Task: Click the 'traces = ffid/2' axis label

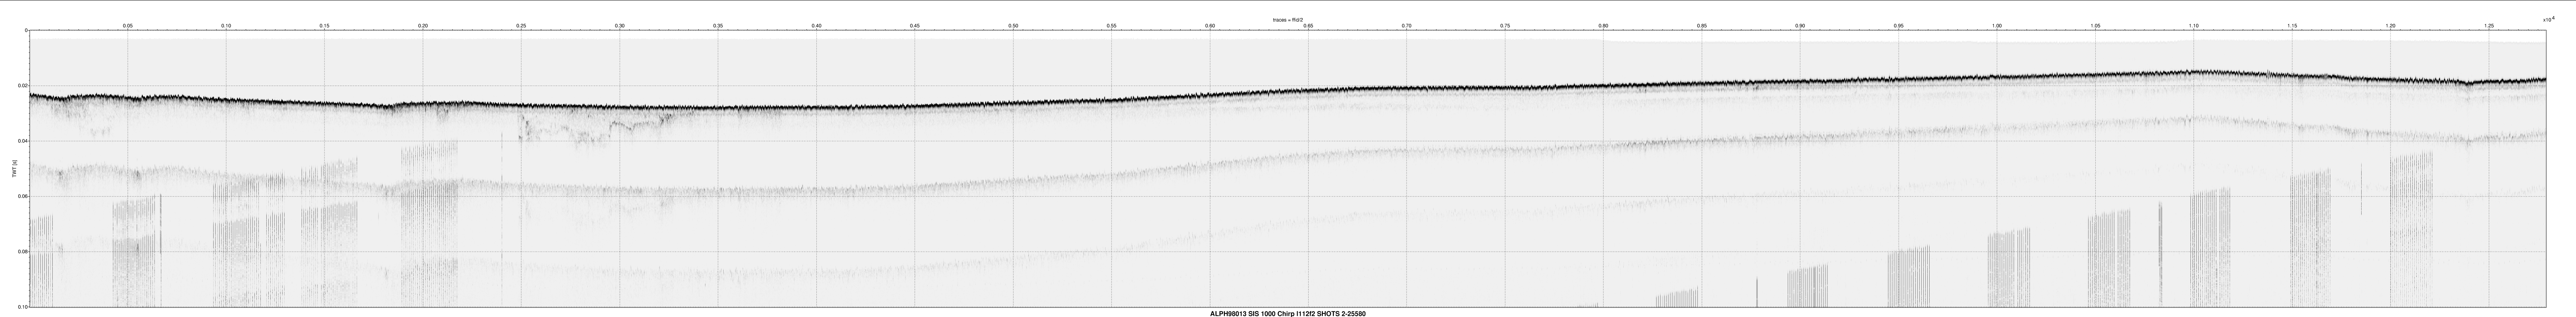Action: (1287, 19)
